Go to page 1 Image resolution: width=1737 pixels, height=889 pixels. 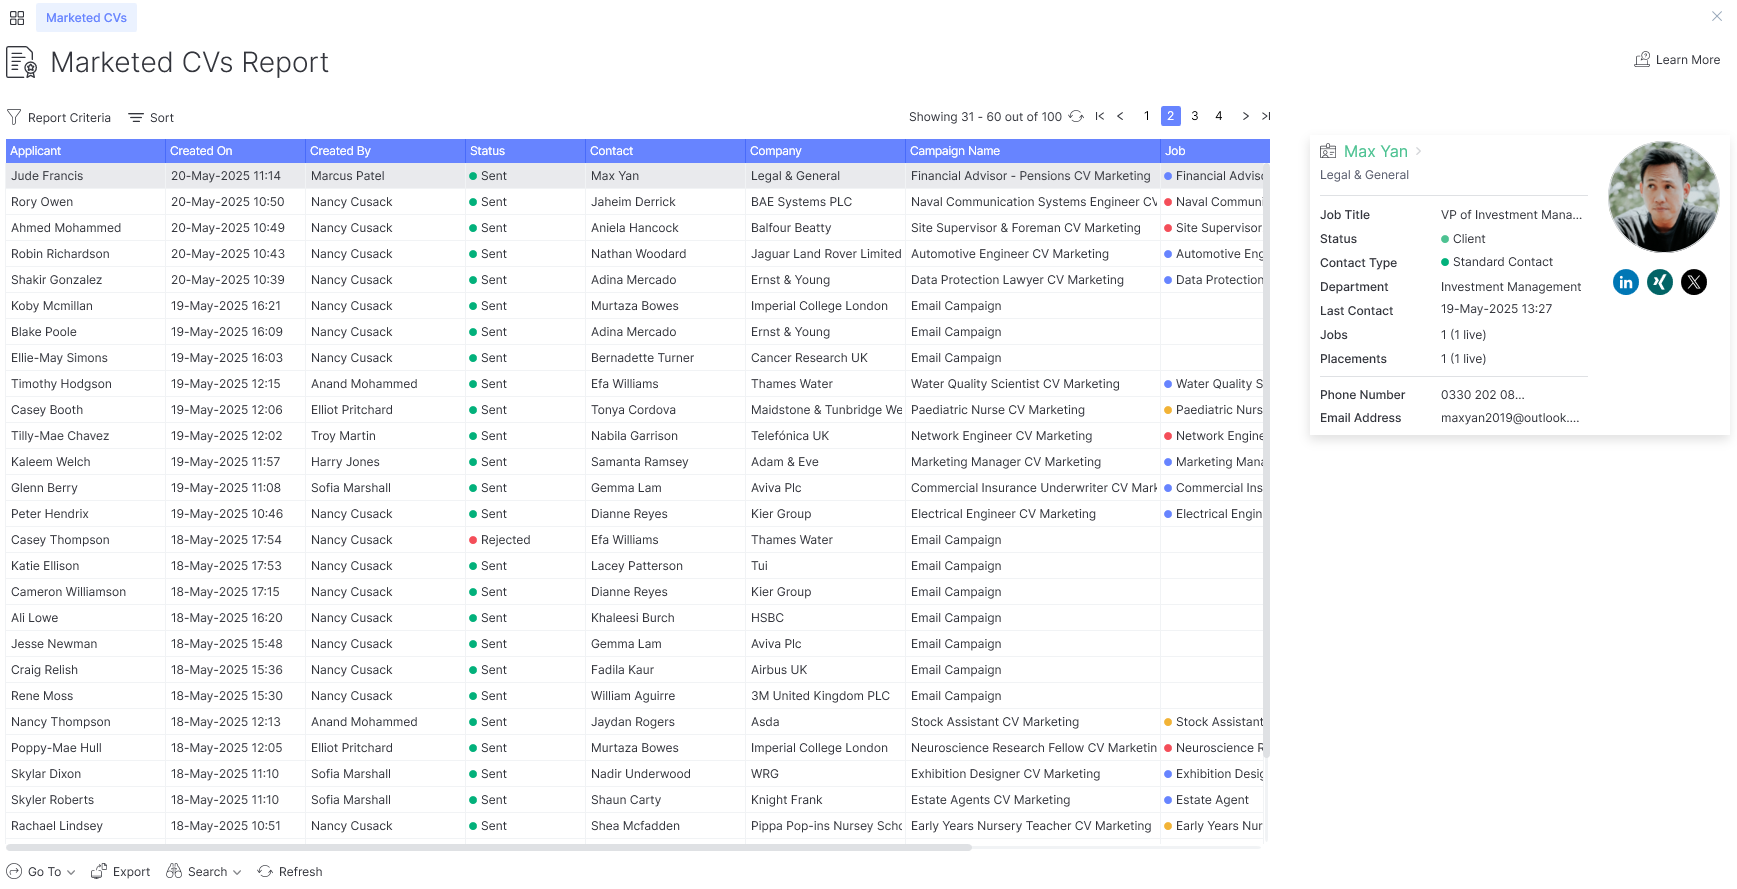point(1147,116)
